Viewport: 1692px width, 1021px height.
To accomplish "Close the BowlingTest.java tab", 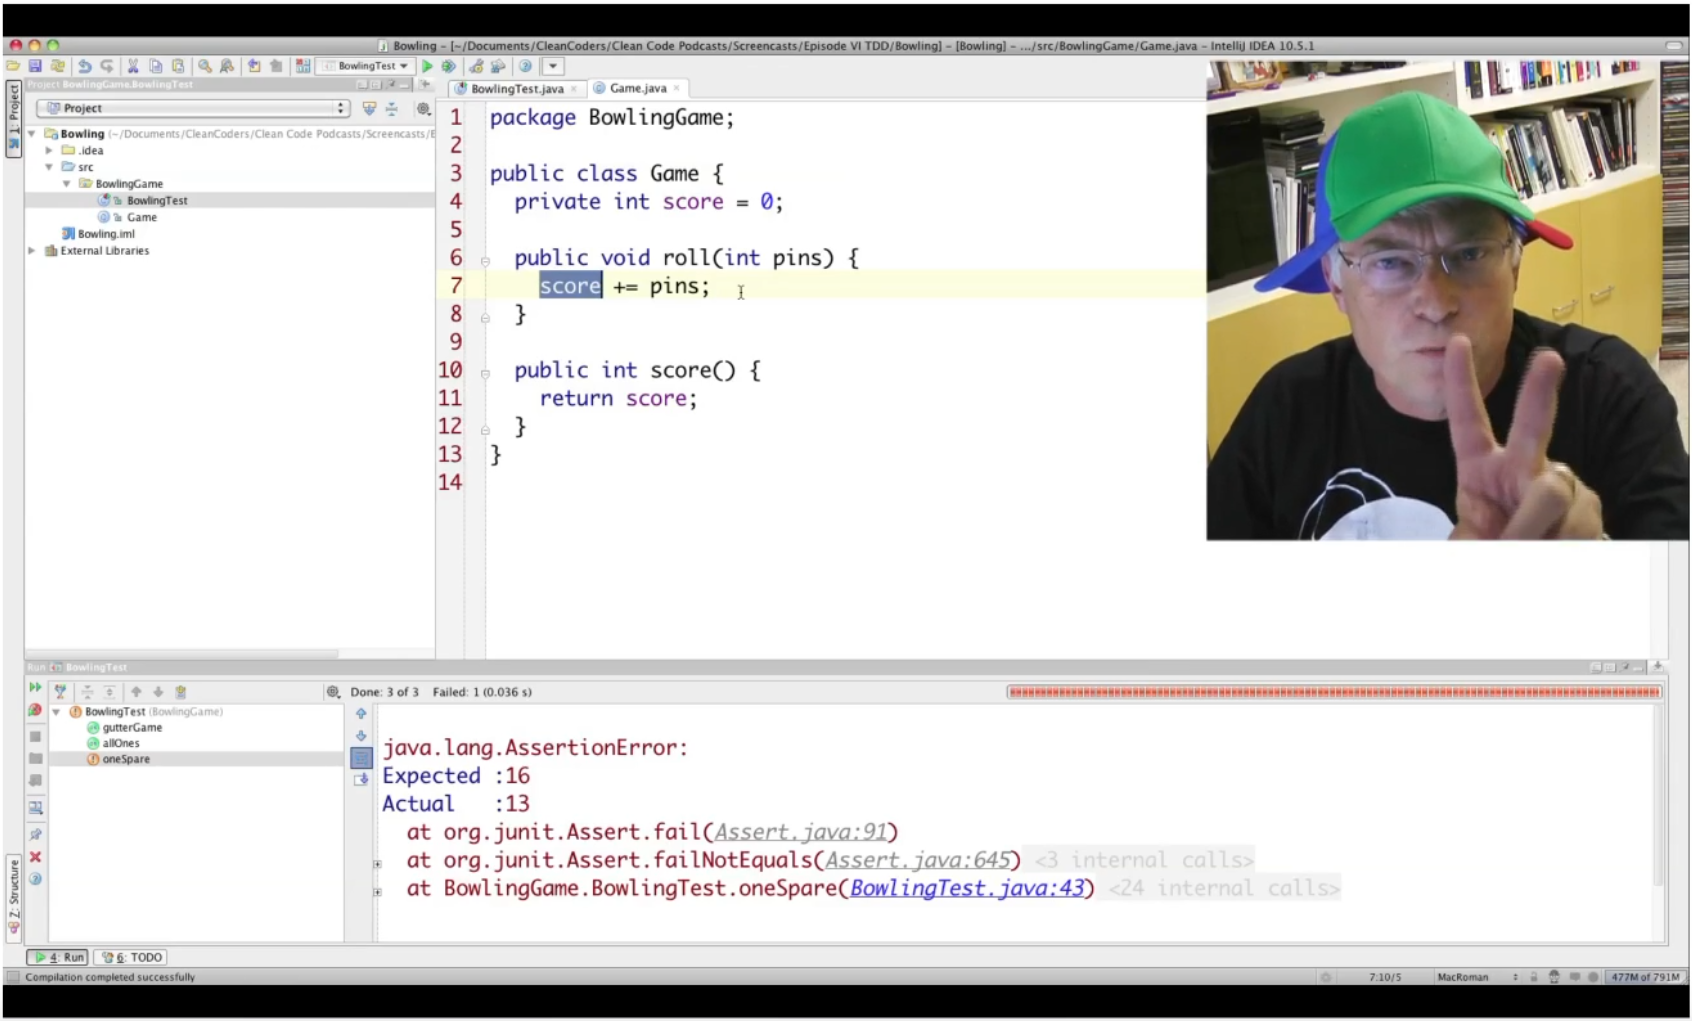I will (574, 89).
